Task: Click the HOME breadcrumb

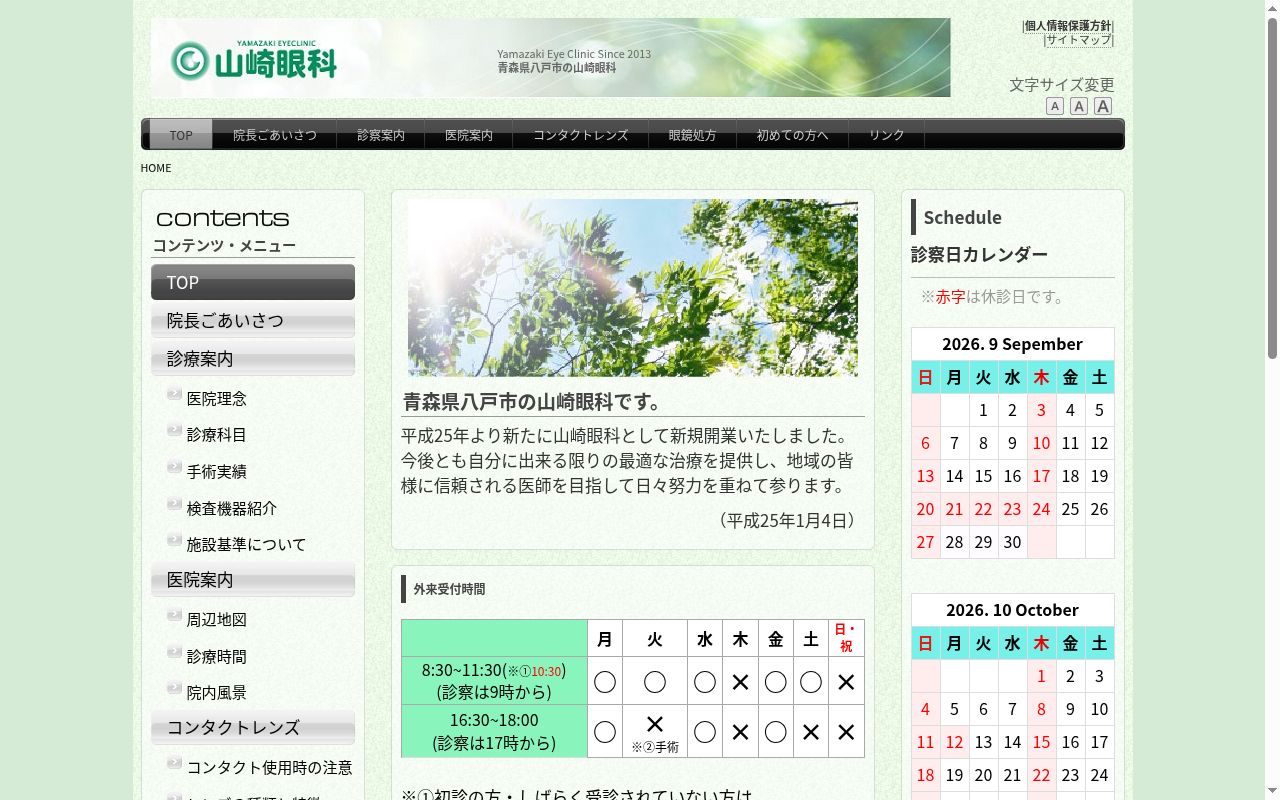Action: click(156, 168)
